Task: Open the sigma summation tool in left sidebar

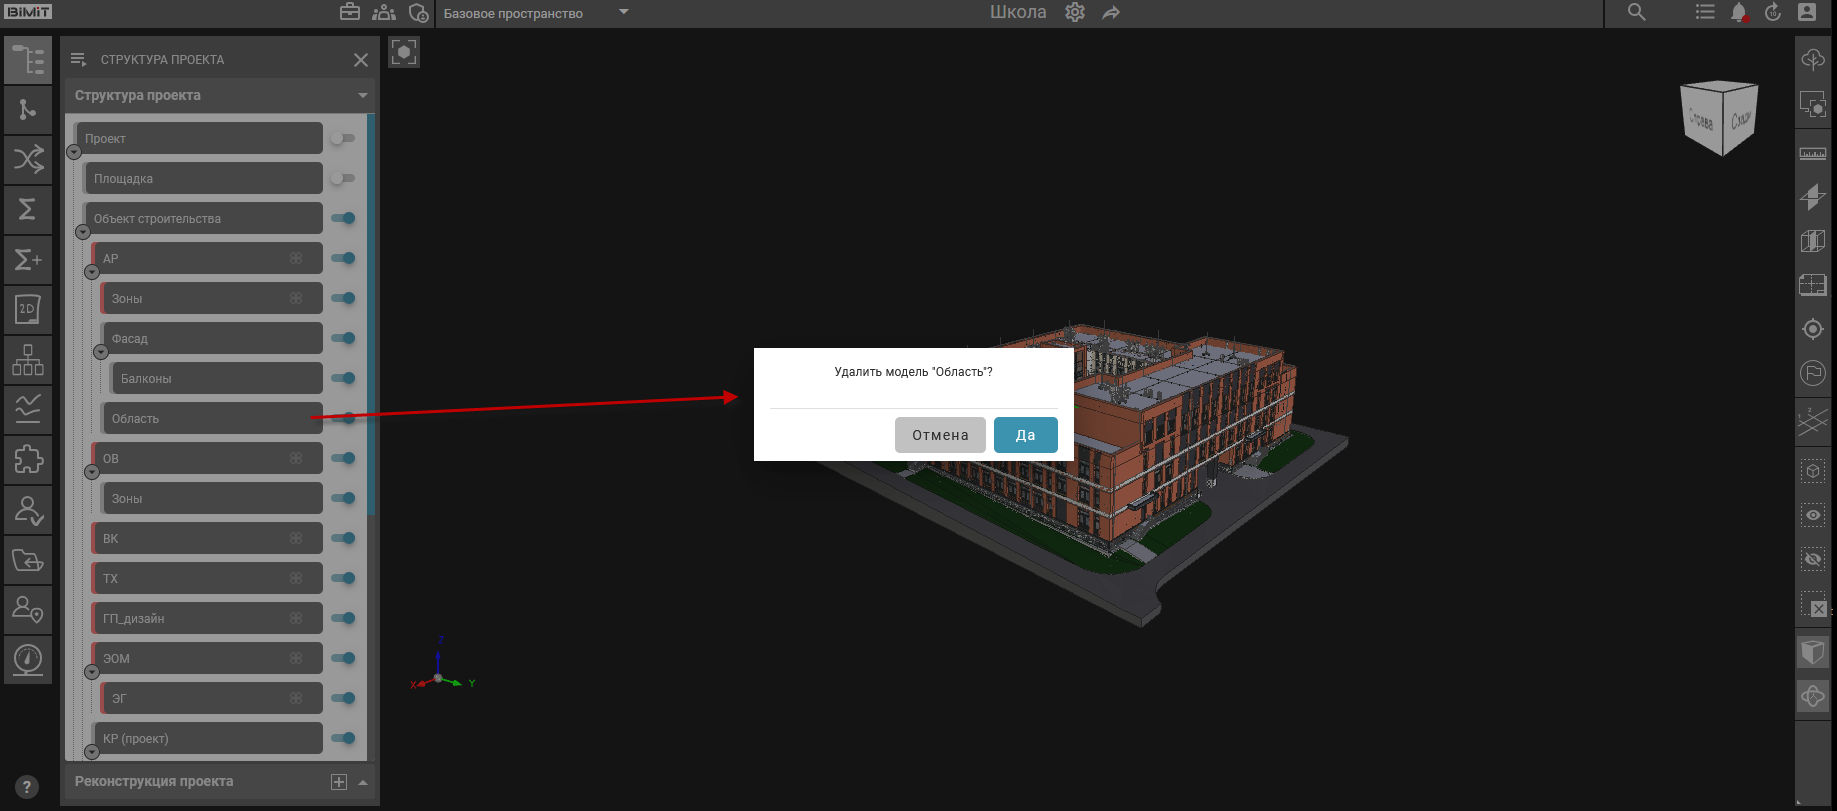Action: point(28,209)
